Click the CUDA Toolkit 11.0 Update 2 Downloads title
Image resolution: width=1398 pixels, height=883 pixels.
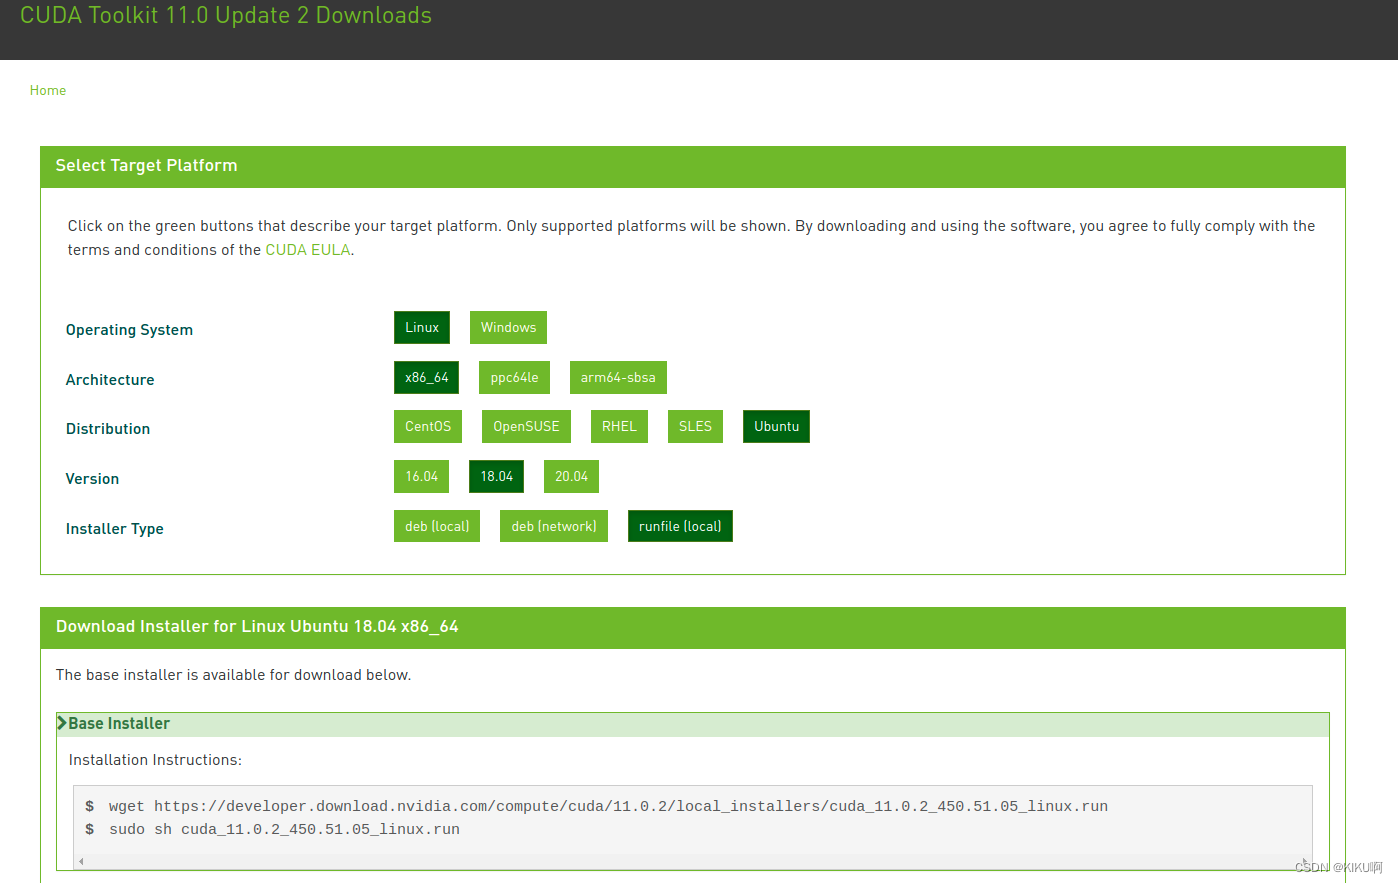coord(226,15)
